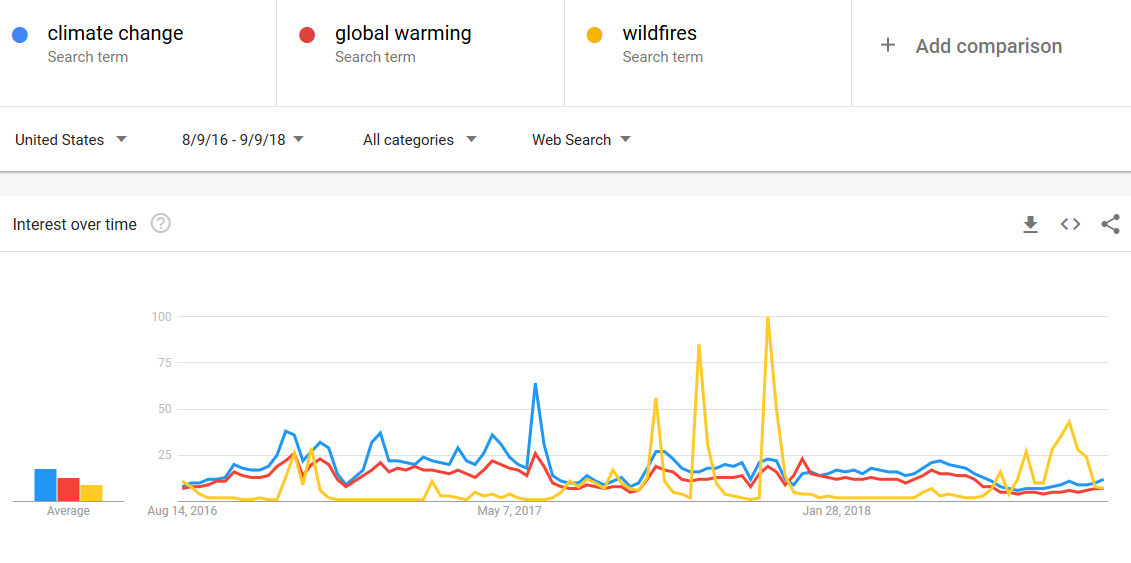Open the embed code icon
The image size is (1131, 563).
(x=1070, y=225)
